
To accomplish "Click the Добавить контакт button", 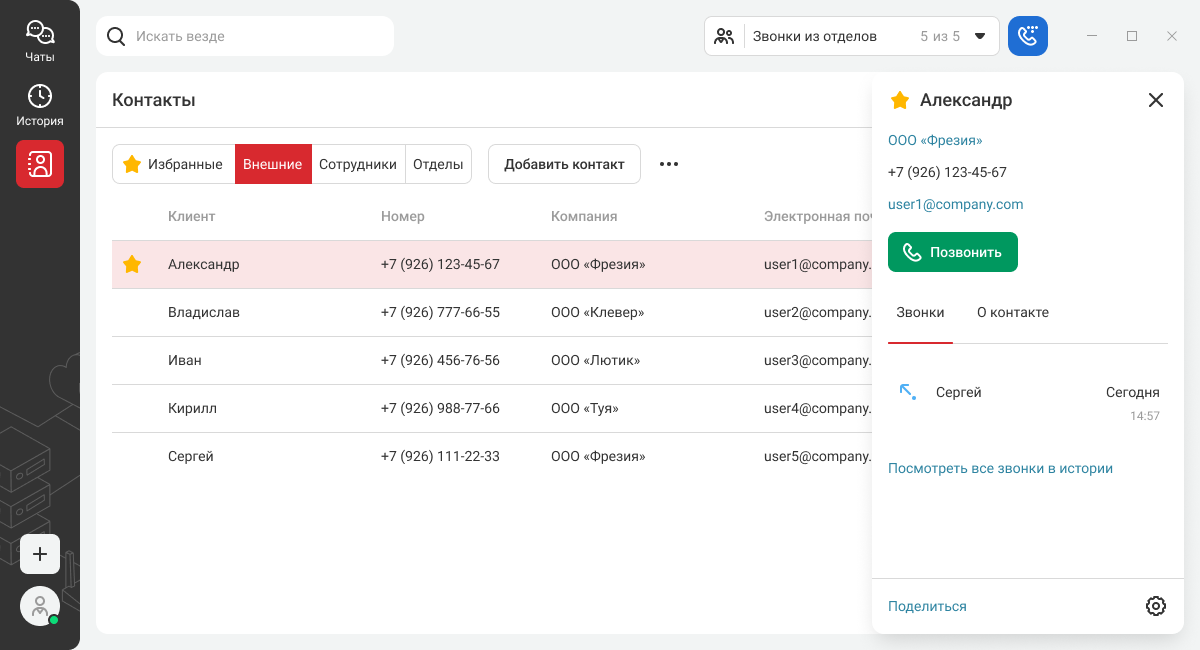I will (x=564, y=164).
